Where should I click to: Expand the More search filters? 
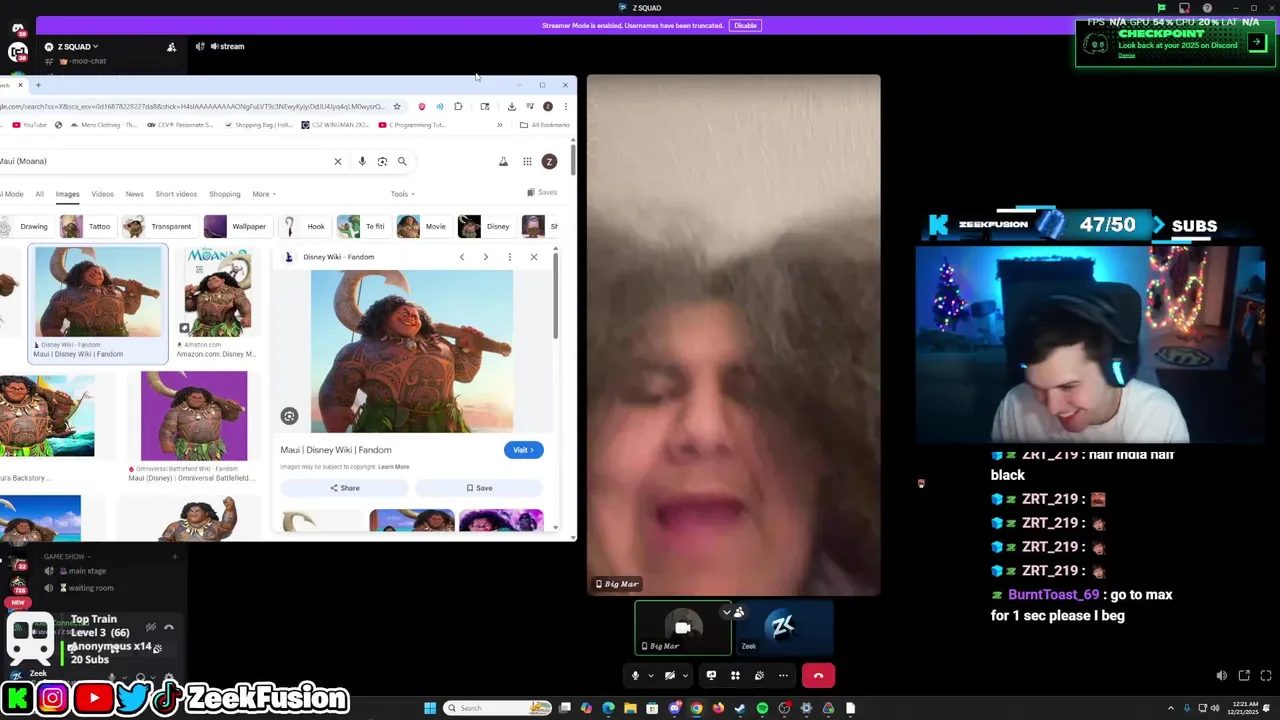click(x=264, y=194)
